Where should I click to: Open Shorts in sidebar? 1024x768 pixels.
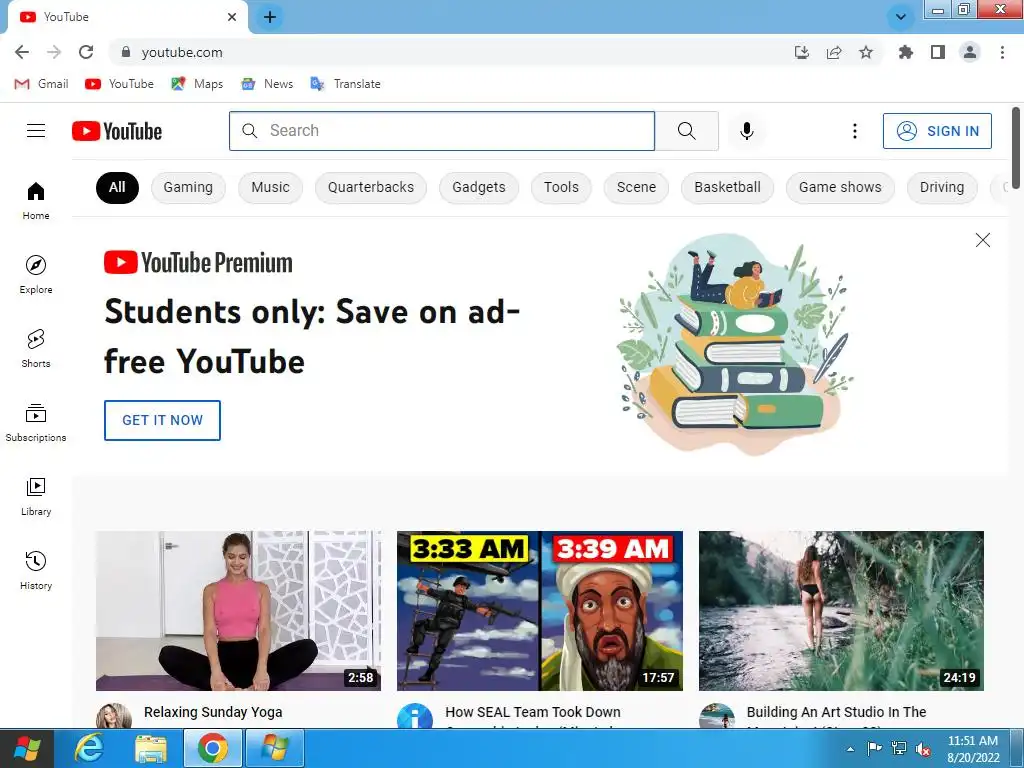[36, 349]
